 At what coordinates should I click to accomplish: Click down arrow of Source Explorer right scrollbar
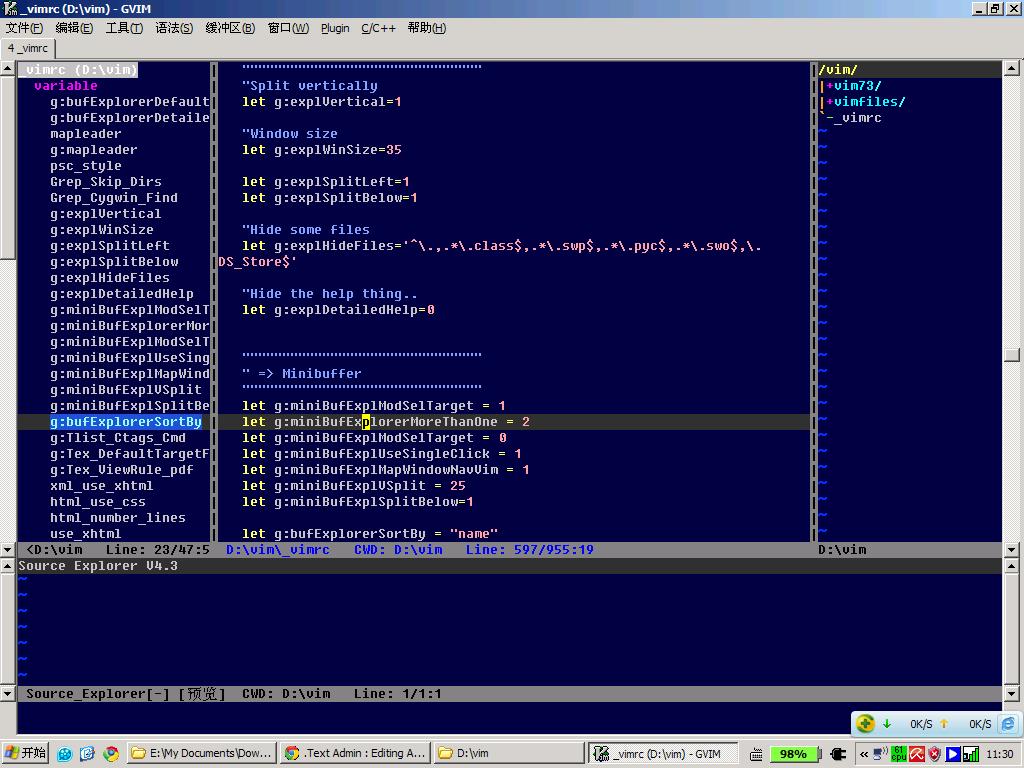(x=1011, y=694)
